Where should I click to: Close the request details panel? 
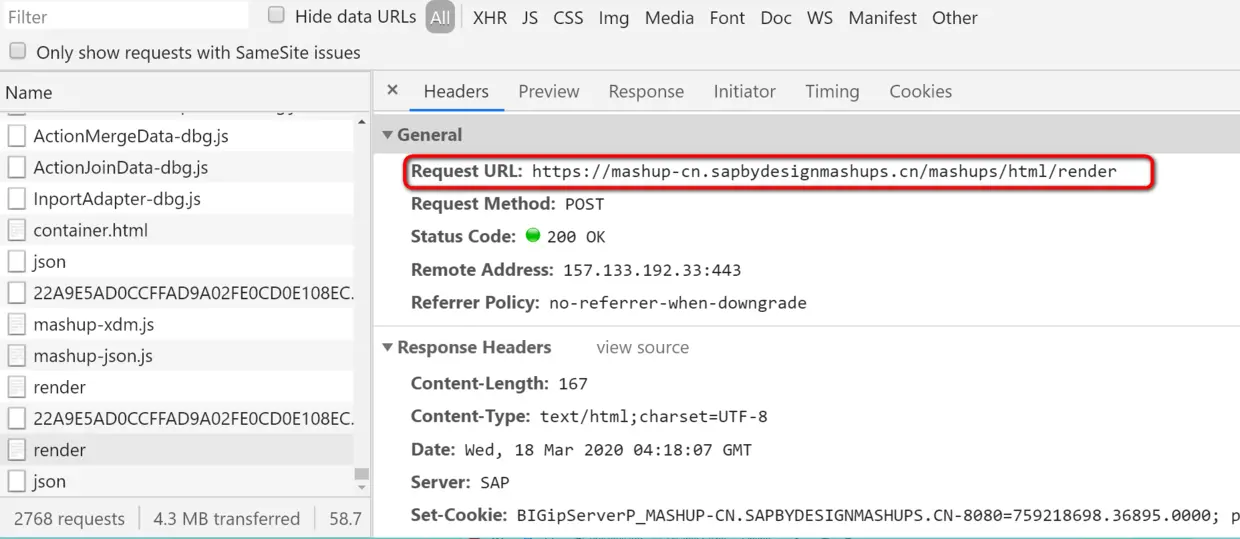click(x=392, y=90)
